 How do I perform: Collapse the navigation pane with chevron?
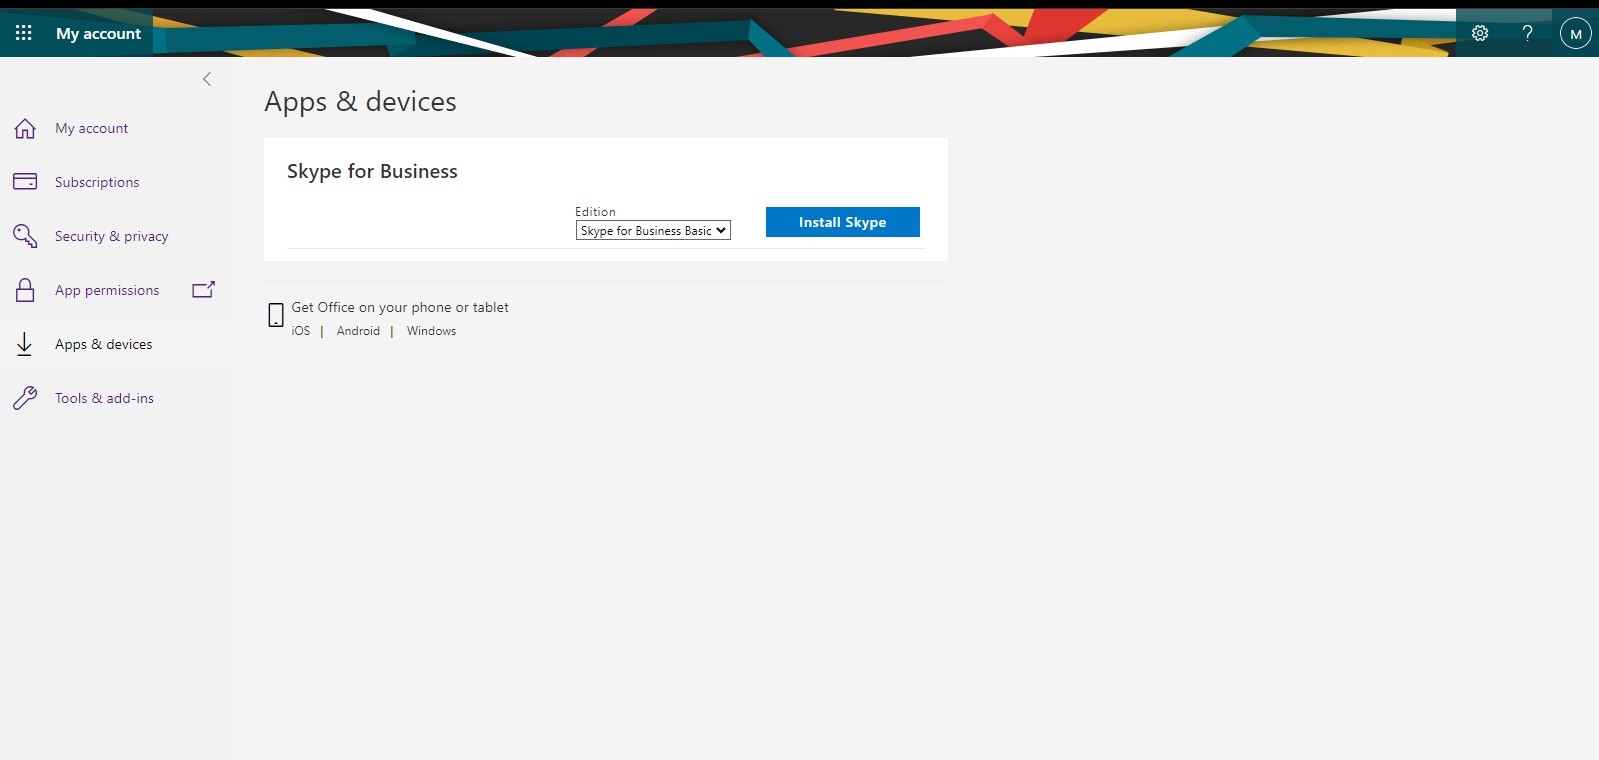point(207,79)
